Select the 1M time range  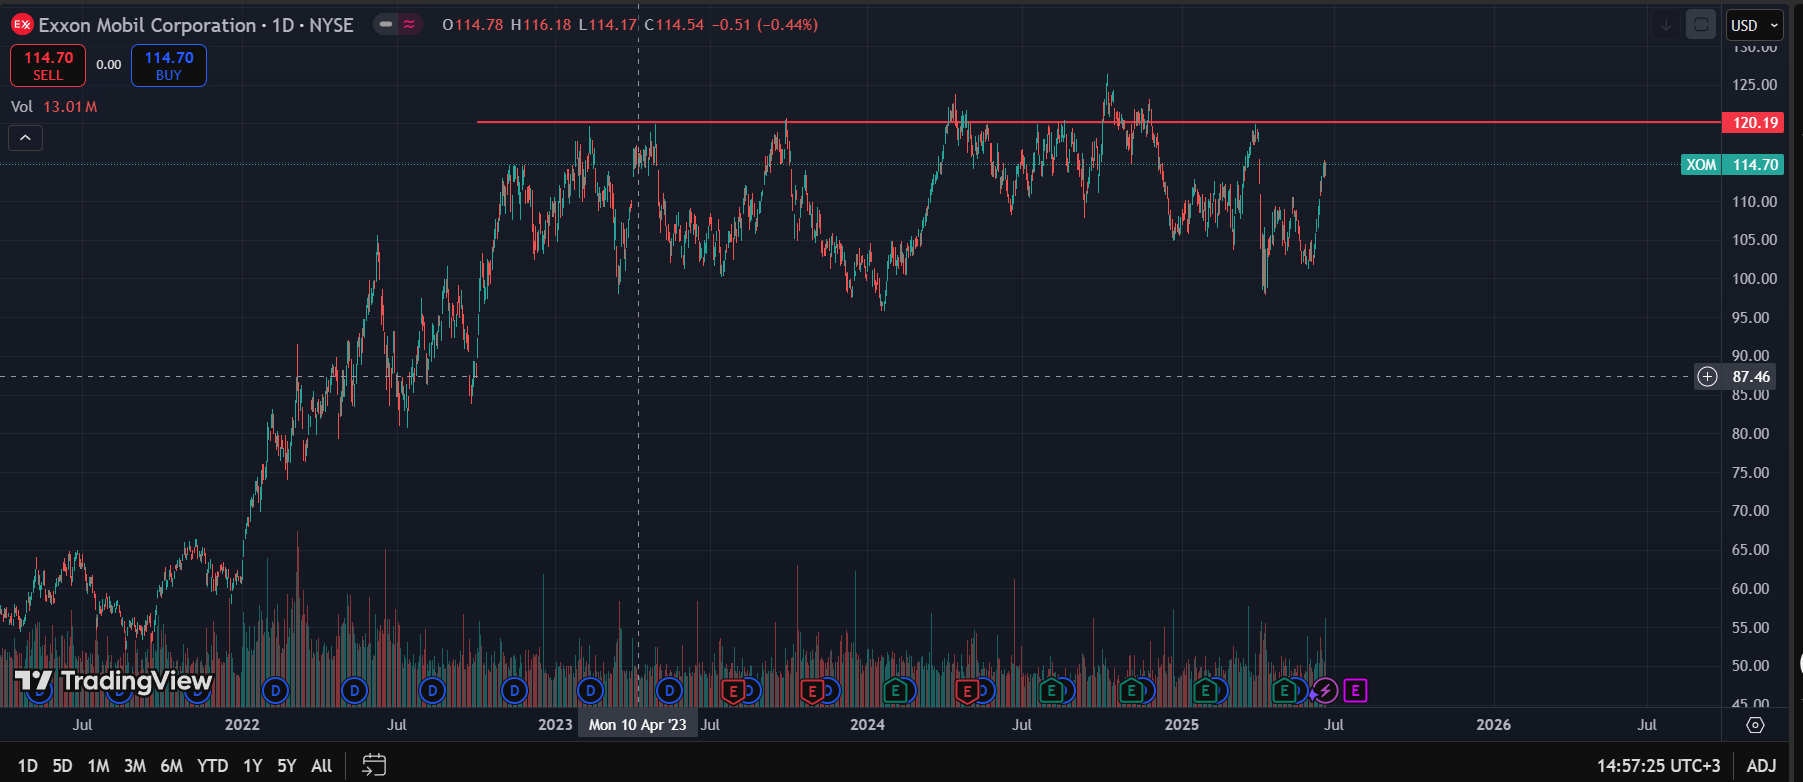click(98, 766)
